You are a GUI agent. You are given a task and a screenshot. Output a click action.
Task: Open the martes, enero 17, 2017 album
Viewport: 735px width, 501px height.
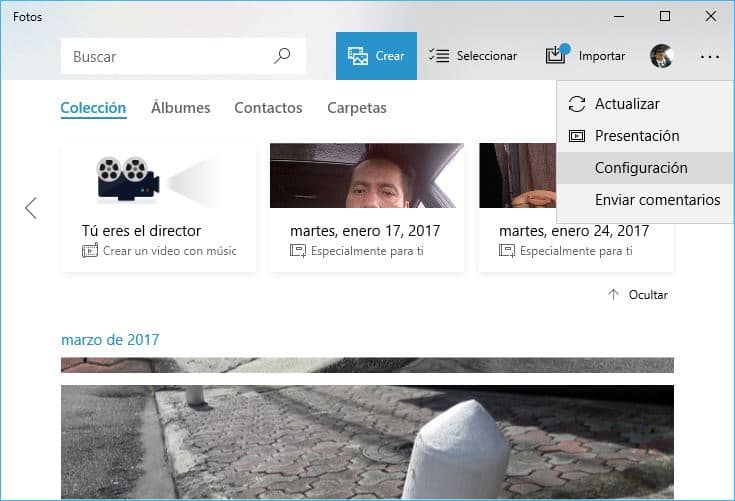pos(366,207)
